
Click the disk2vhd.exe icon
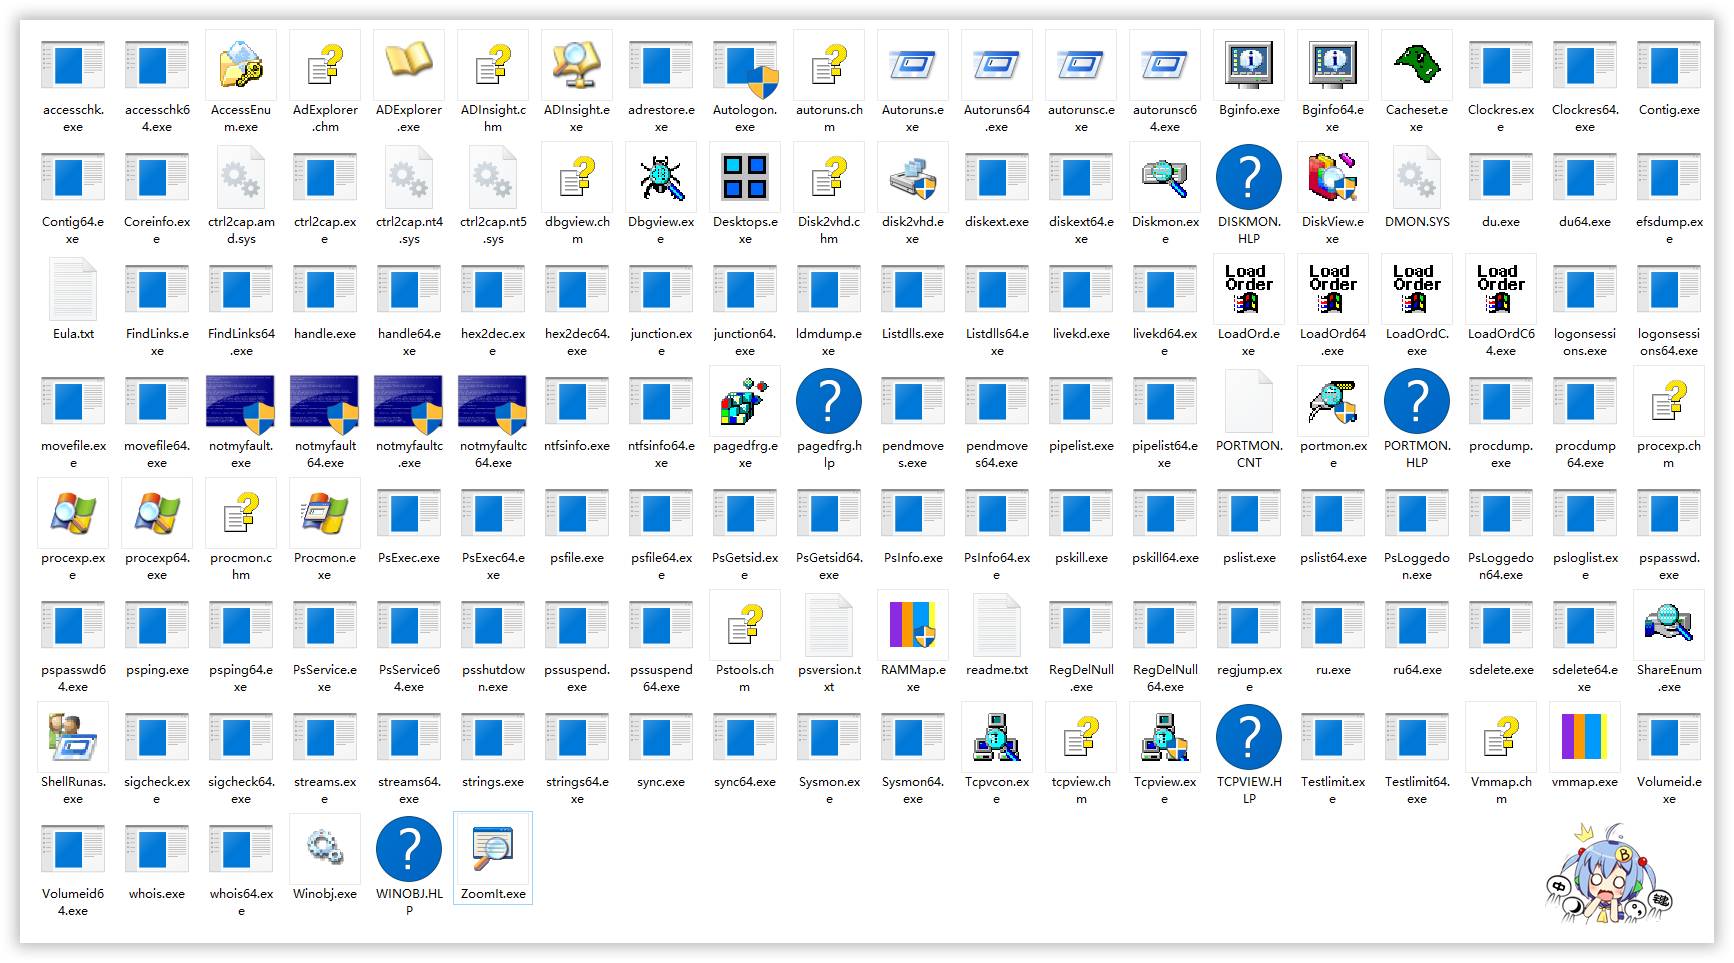913,177
